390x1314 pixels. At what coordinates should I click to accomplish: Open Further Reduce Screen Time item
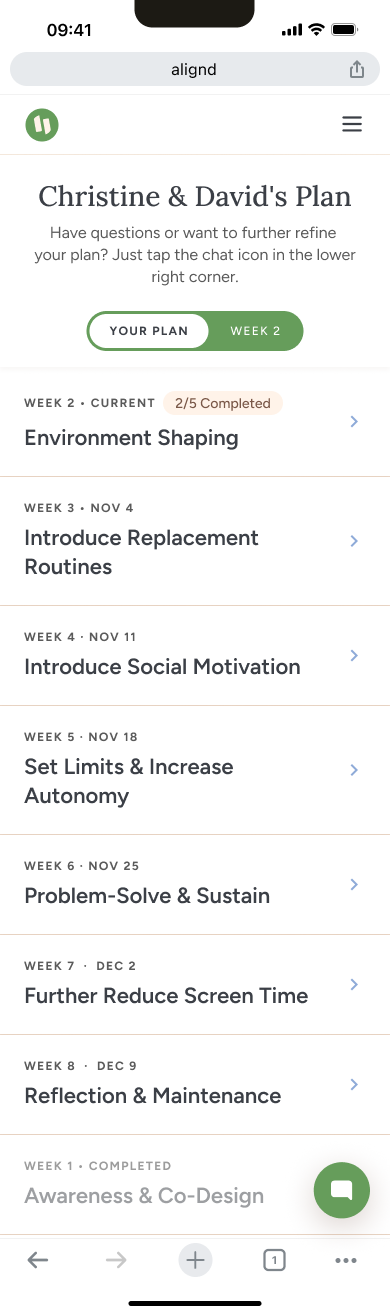click(x=195, y=984)
